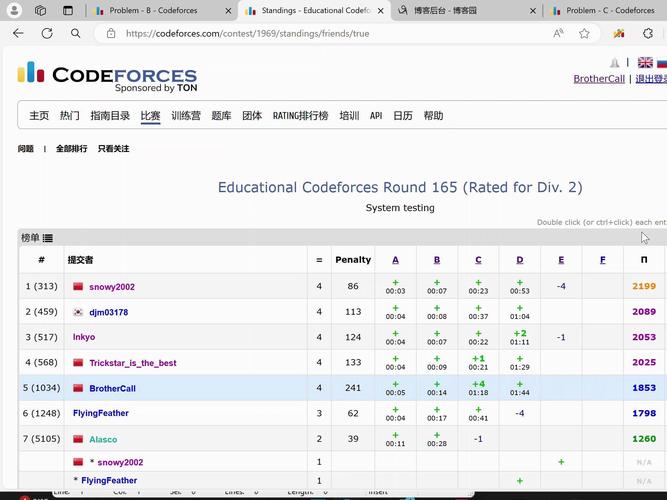Image resolution: width=667 pixels, height=500 pixels.
Task: Reload the page with refresh icon
Action: point(47,33)
